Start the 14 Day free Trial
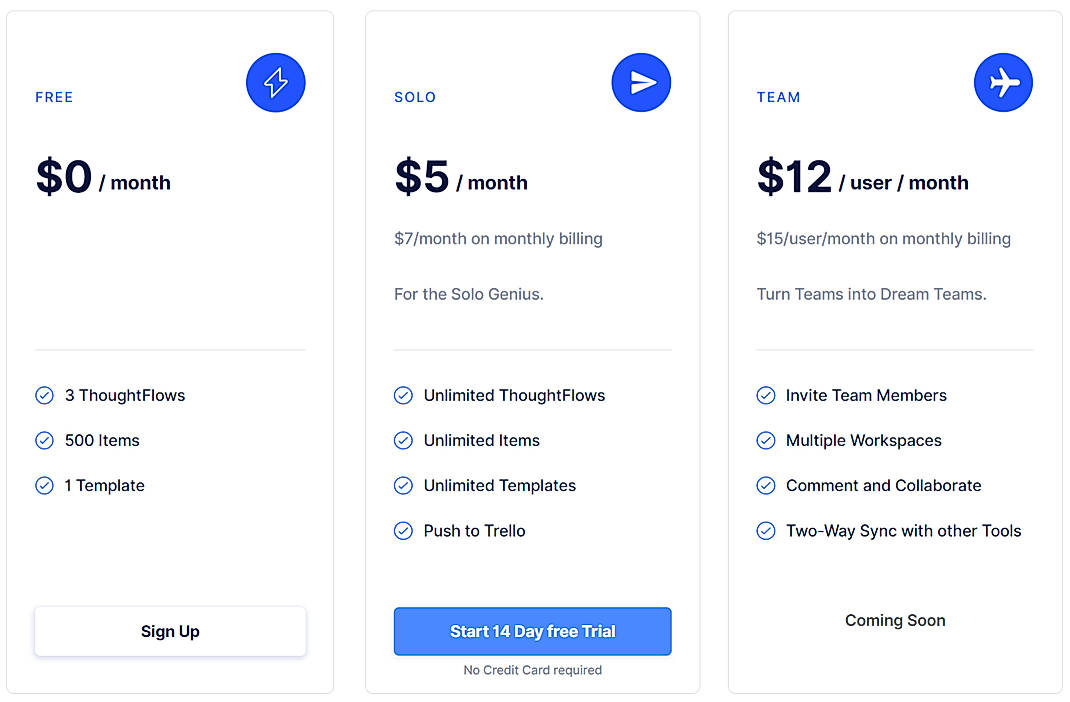Viewport: 1070px width, 702px height. click(532, 631)
